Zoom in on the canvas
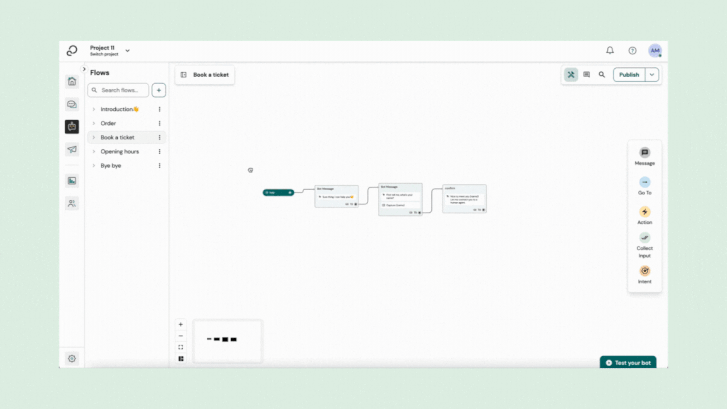 point(181,324)
